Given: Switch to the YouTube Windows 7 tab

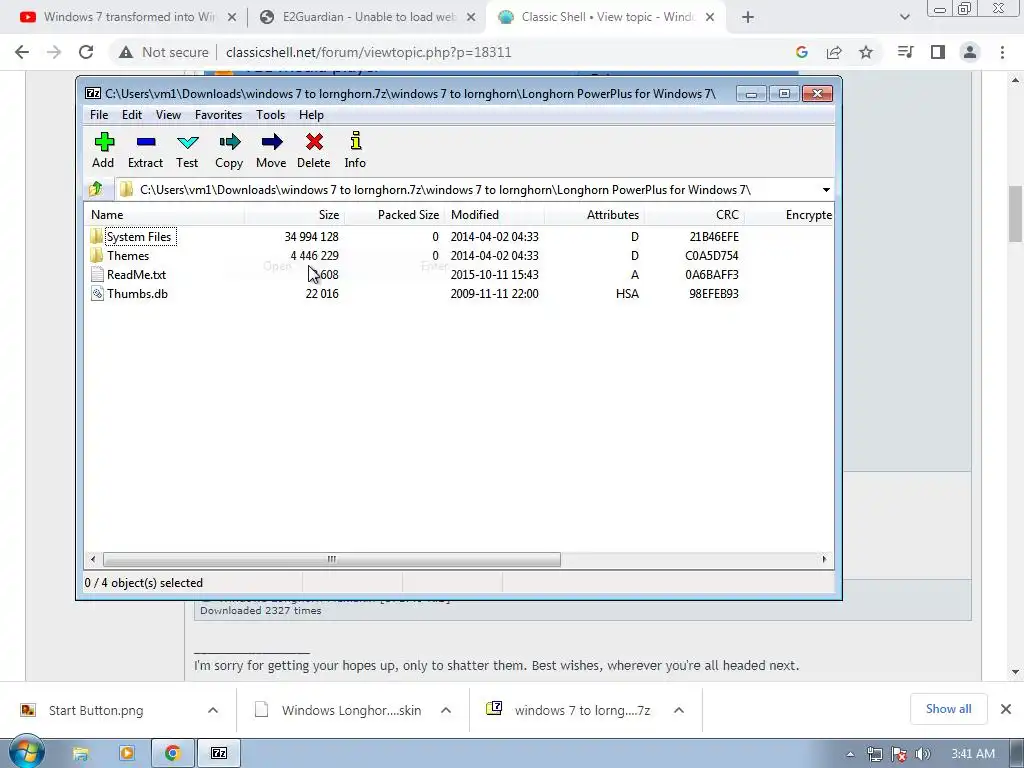Looking at the screenshot, I should tap(129, 17).
